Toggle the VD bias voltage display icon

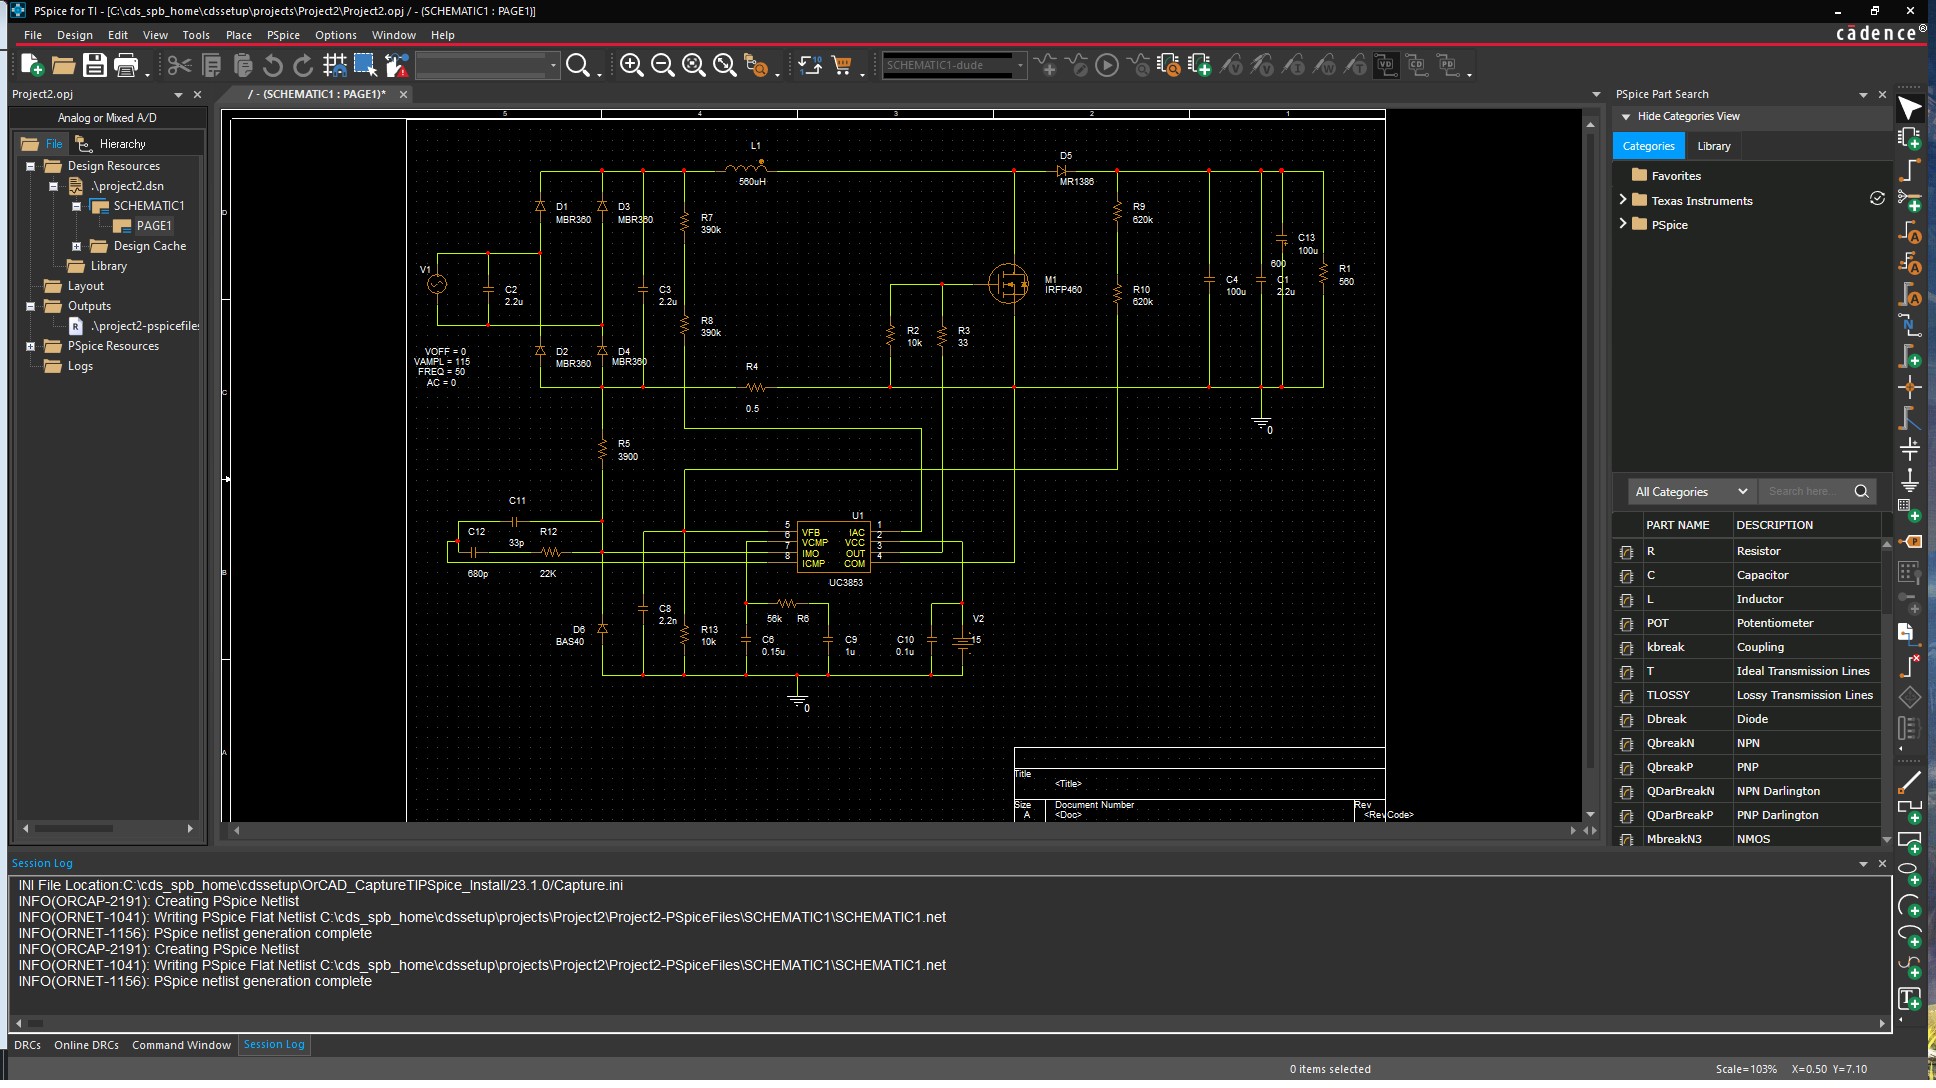pyautogui.click(x=1386, y=65)
